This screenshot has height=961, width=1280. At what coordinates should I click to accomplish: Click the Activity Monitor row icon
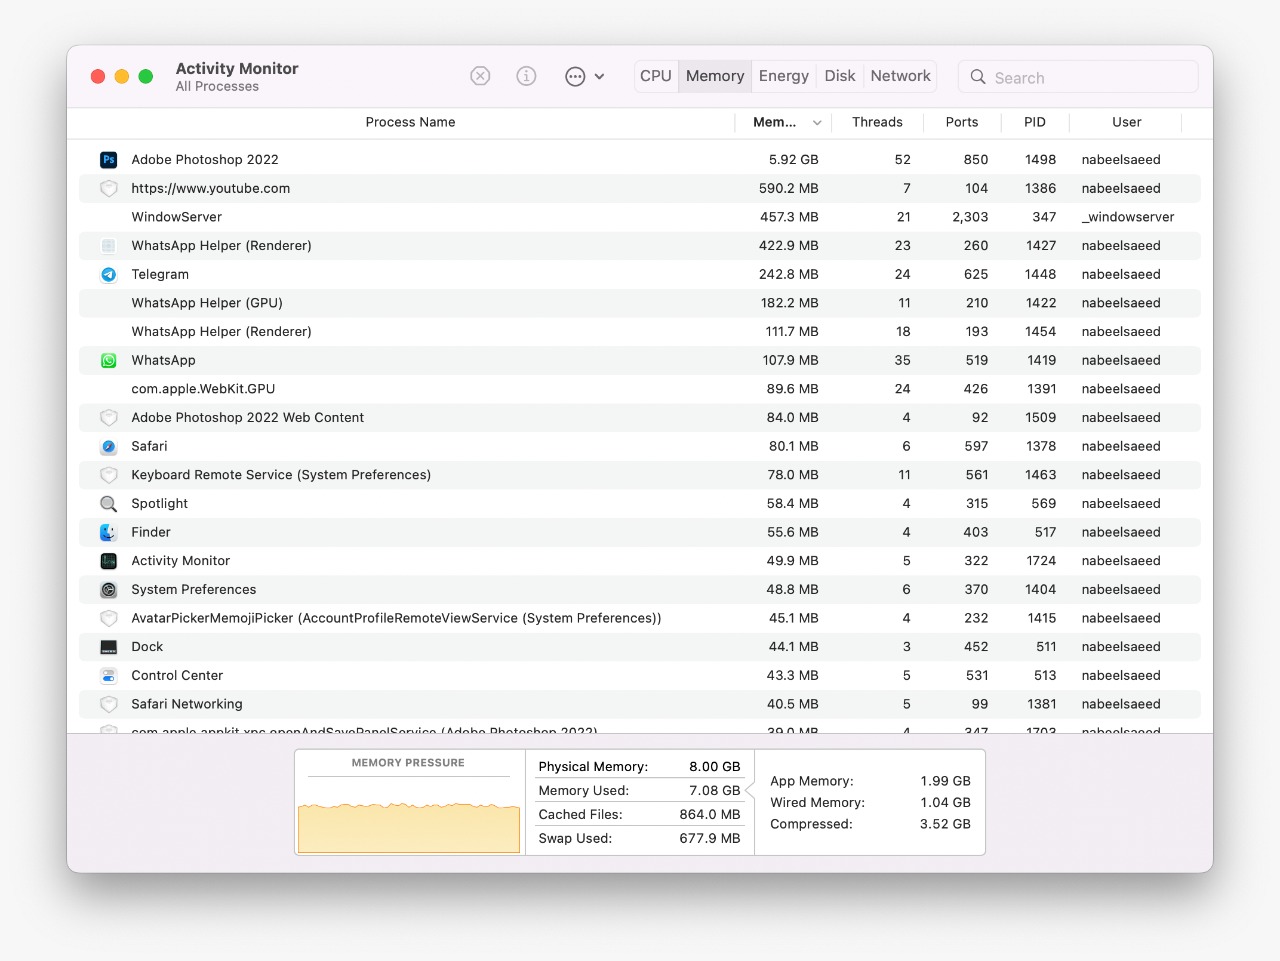pyautogui.click(x=109, y=561)
